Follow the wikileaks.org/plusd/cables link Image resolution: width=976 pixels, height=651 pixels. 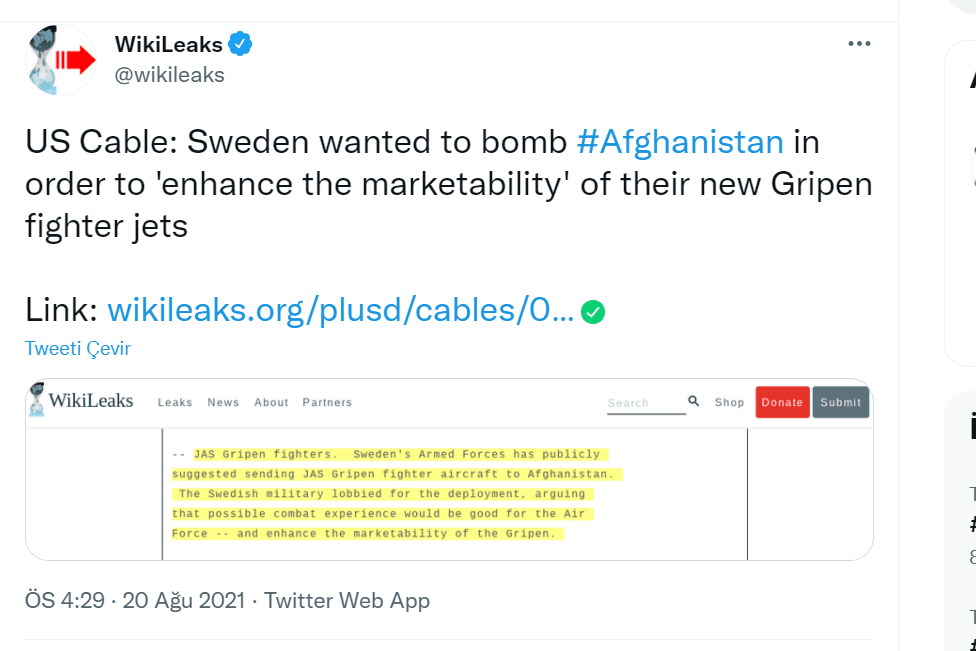[x=340, y=311]
